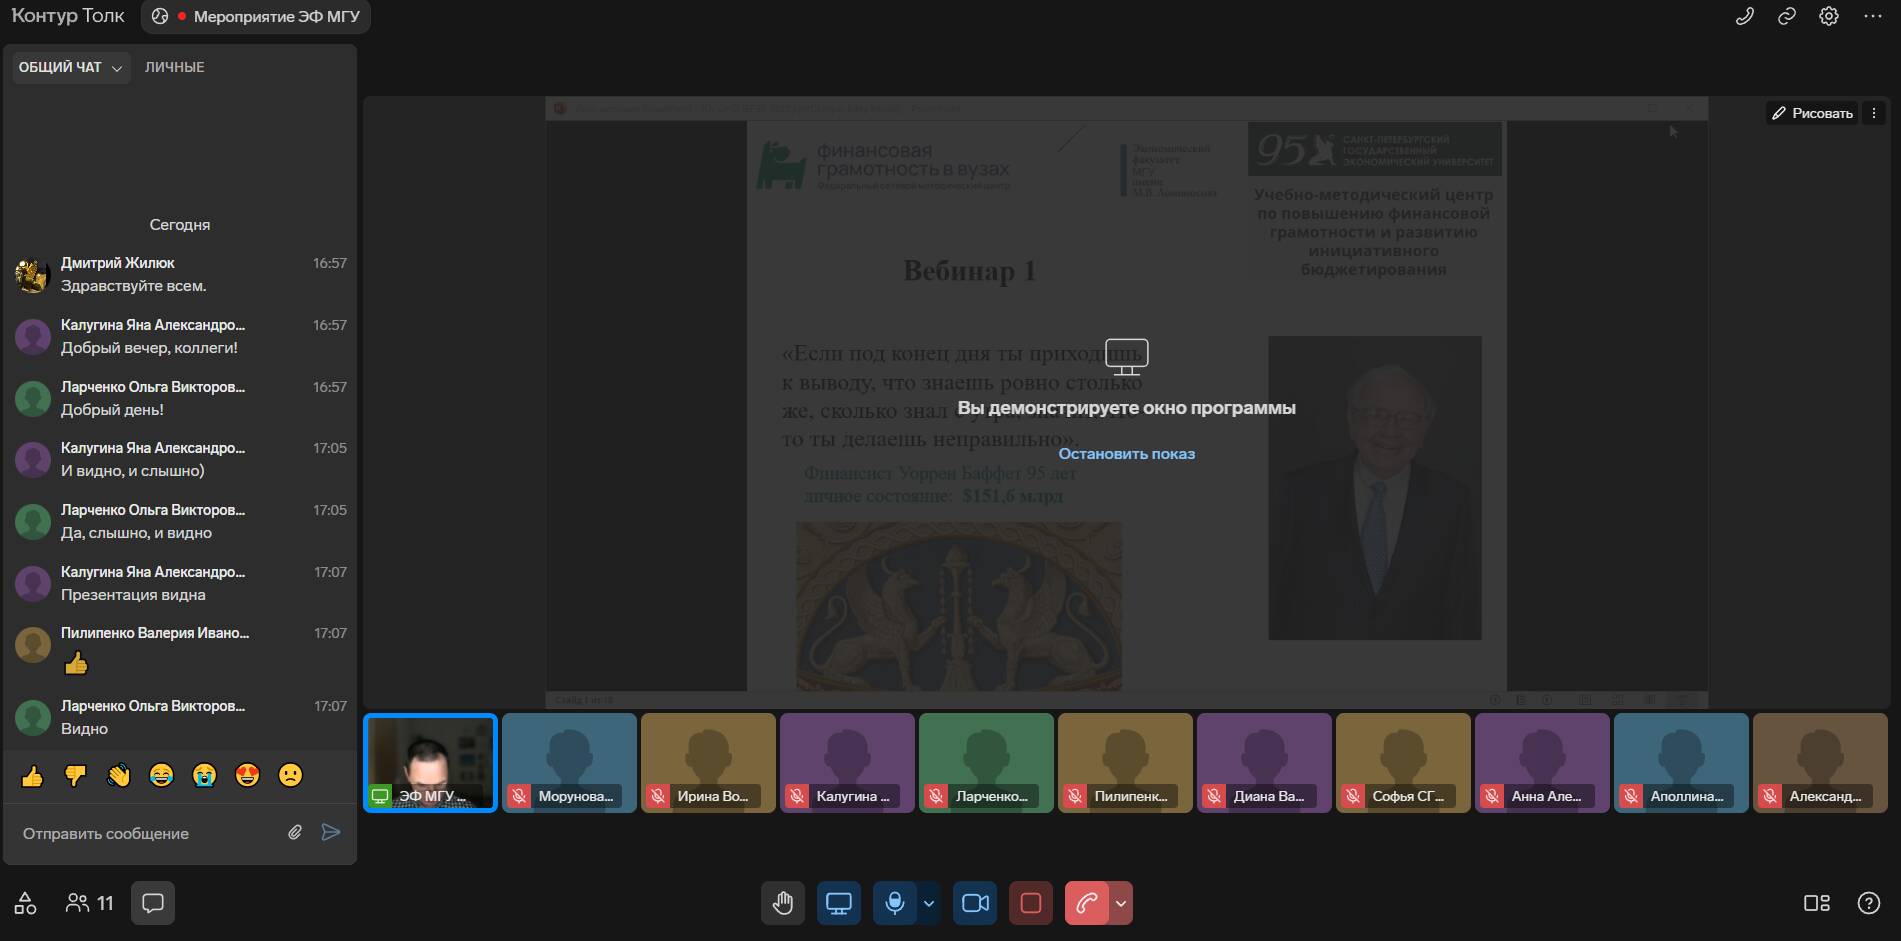Click the screen share monitor button

tap(838, 903)
